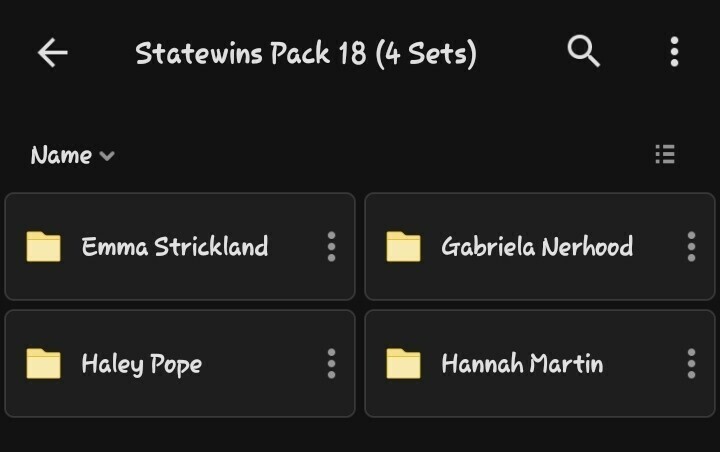This screenshot has height=452, width=720.
Task: Open the Name sort dropdown
Action: [73, 155]
